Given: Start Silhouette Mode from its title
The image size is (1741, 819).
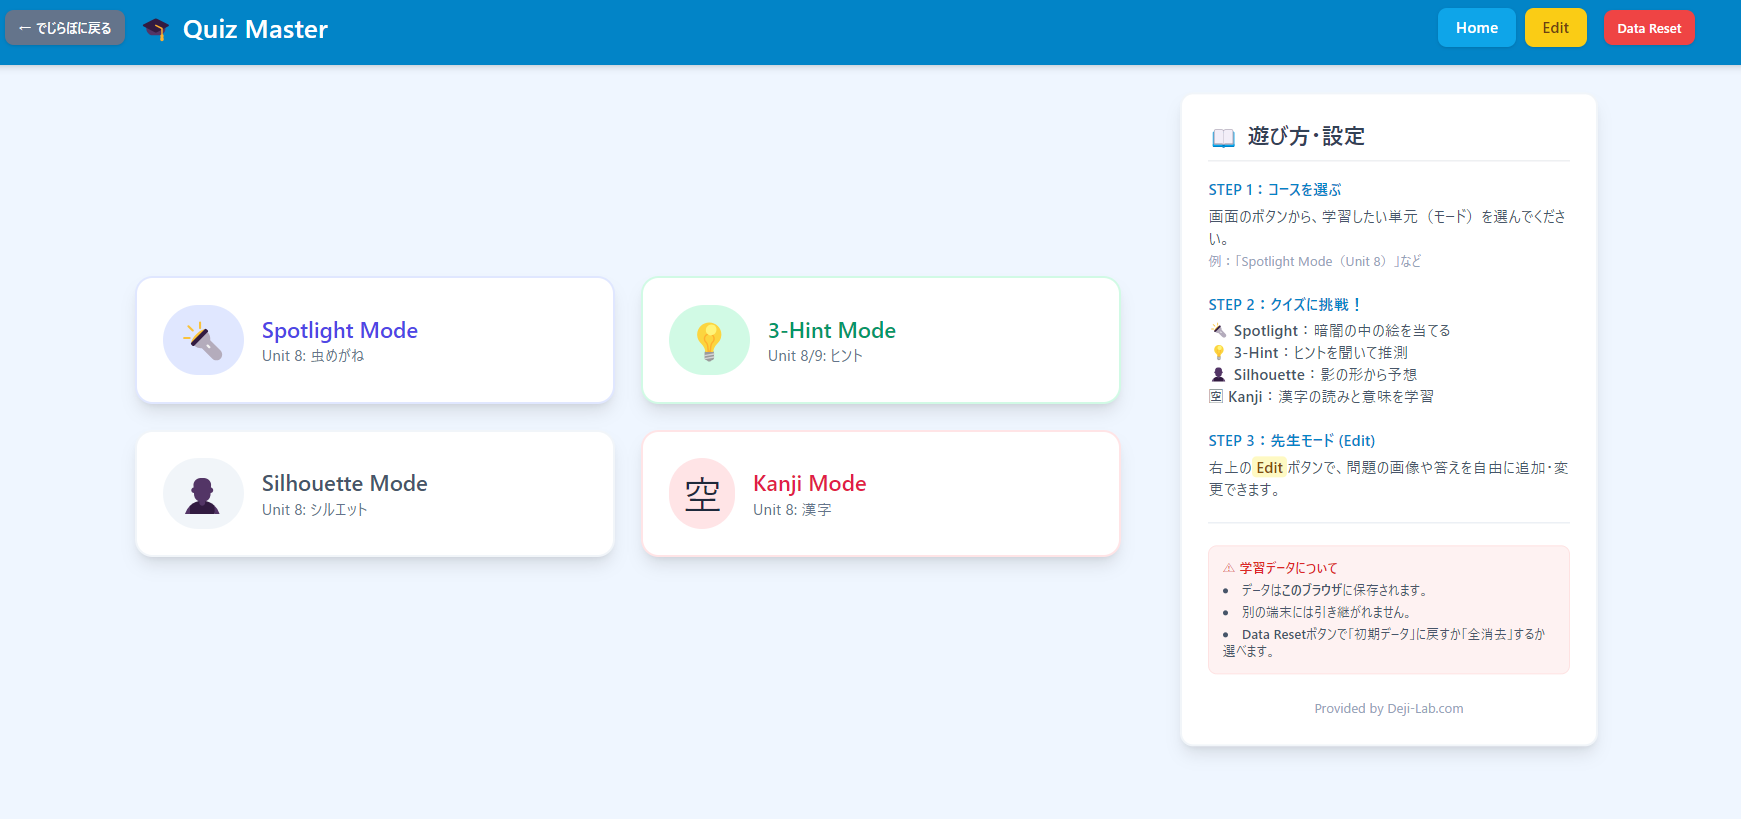Looking at the screenshot, I should point(344,483).
